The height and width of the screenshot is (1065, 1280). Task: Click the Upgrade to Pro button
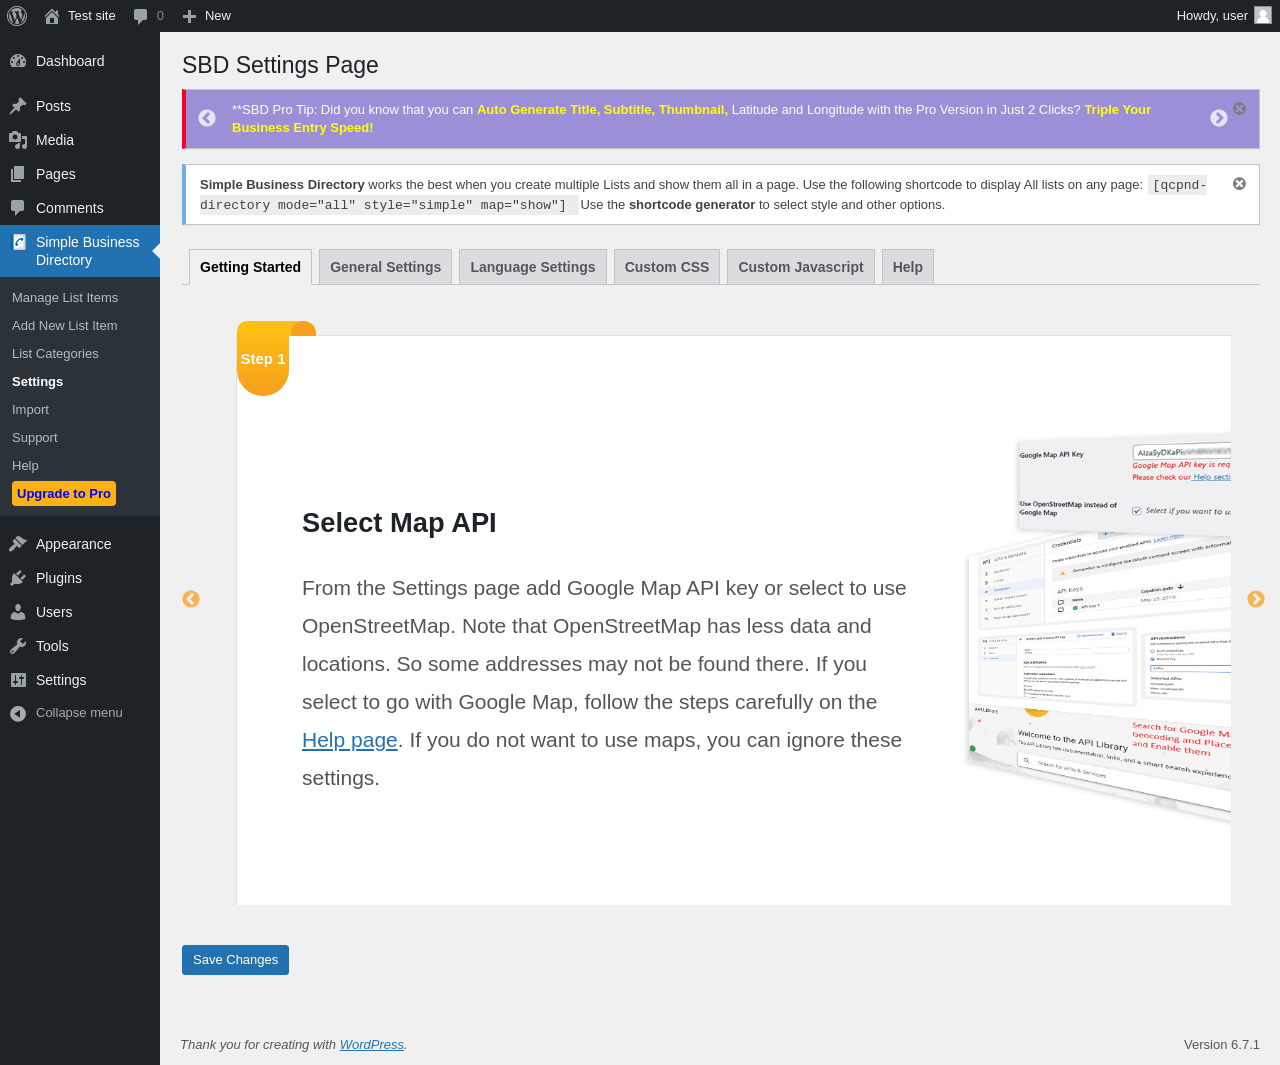point(64,494)
